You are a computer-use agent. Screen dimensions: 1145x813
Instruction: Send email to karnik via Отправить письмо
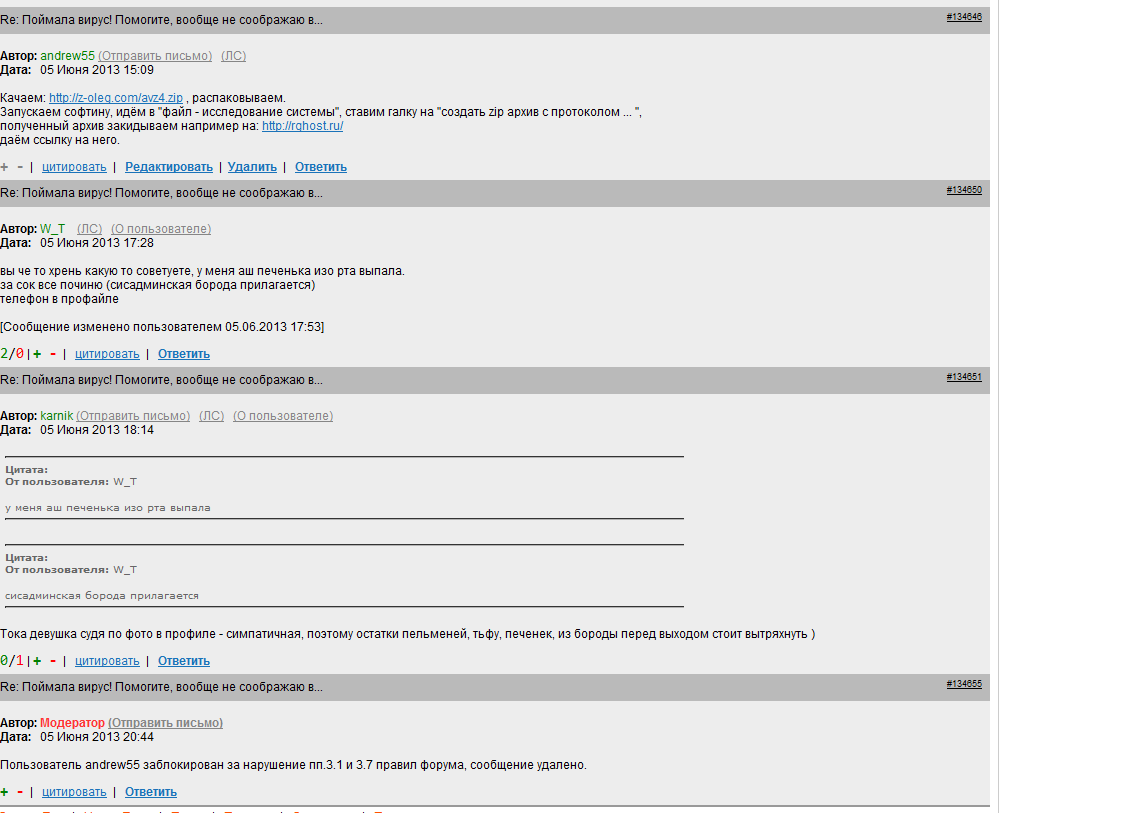pos(133,416)
